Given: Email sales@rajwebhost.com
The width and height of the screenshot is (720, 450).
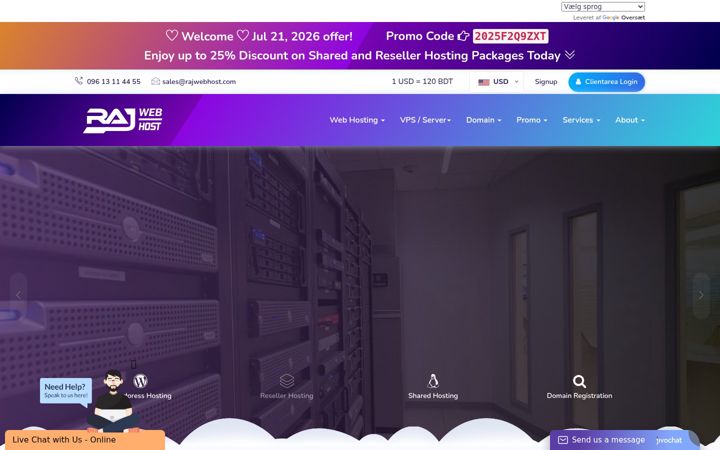Looking at the screenshot, I should click(199, 82).
